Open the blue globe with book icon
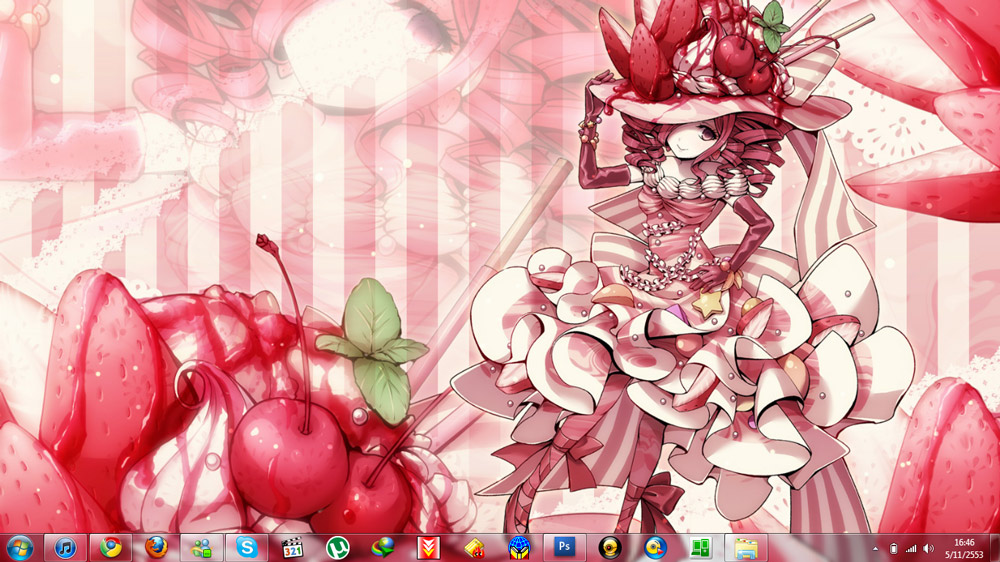The image size is (1000, 562). coord(519,548)
